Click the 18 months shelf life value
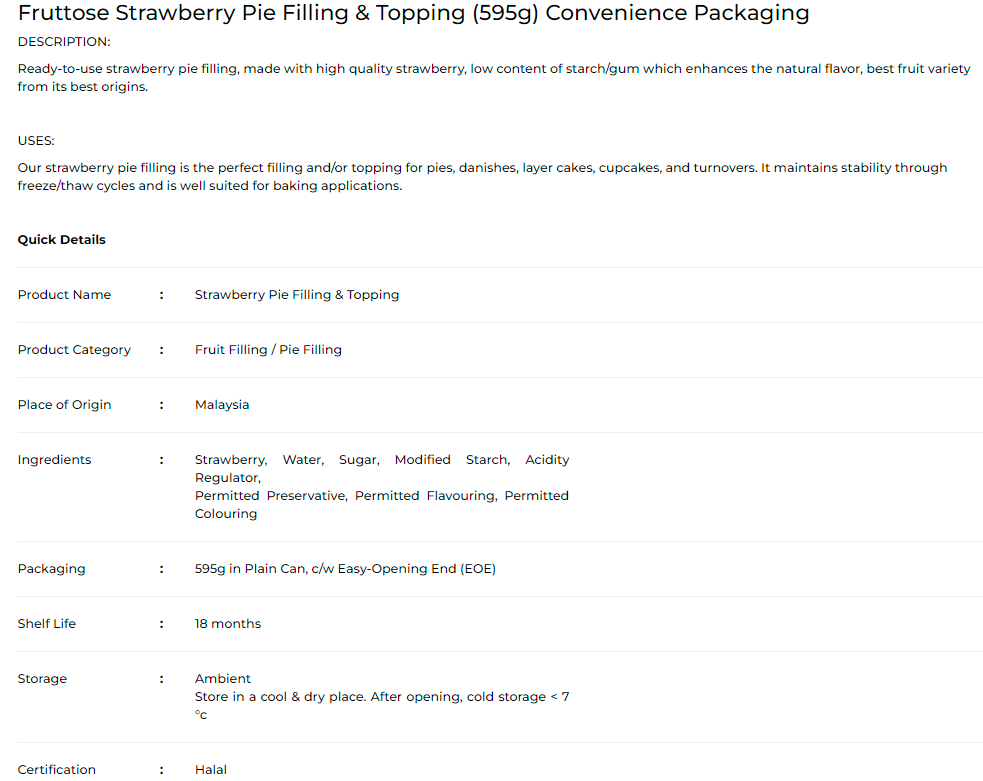This screenshot has width=983, height=781. point(228,624)
